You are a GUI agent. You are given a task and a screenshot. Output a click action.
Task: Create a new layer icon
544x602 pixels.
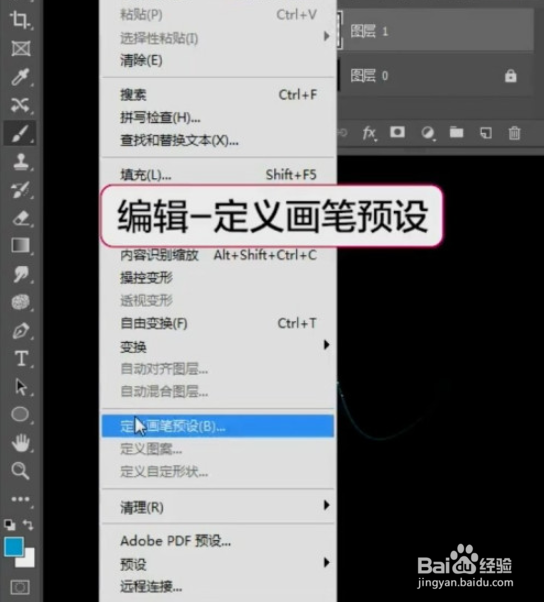[x=486, y=133]
